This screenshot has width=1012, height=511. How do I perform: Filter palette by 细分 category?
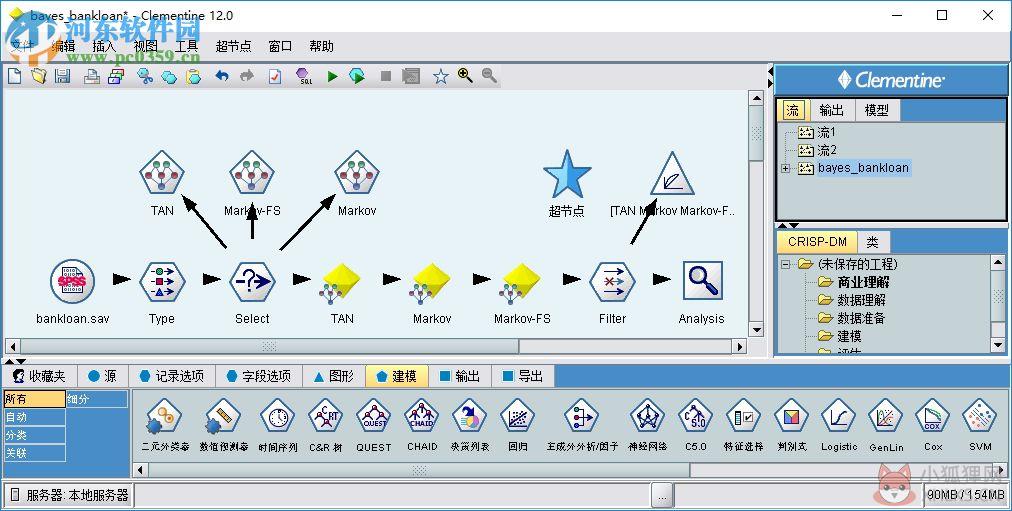coord(97,399)
